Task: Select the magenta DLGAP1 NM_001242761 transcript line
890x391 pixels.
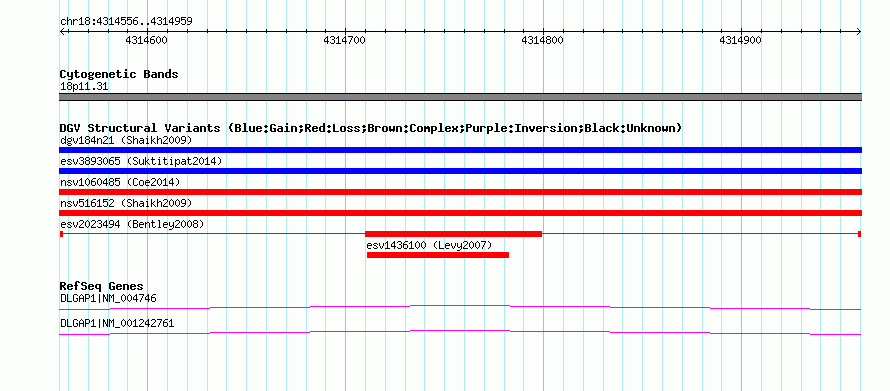Action: click(x=460, y=333)
